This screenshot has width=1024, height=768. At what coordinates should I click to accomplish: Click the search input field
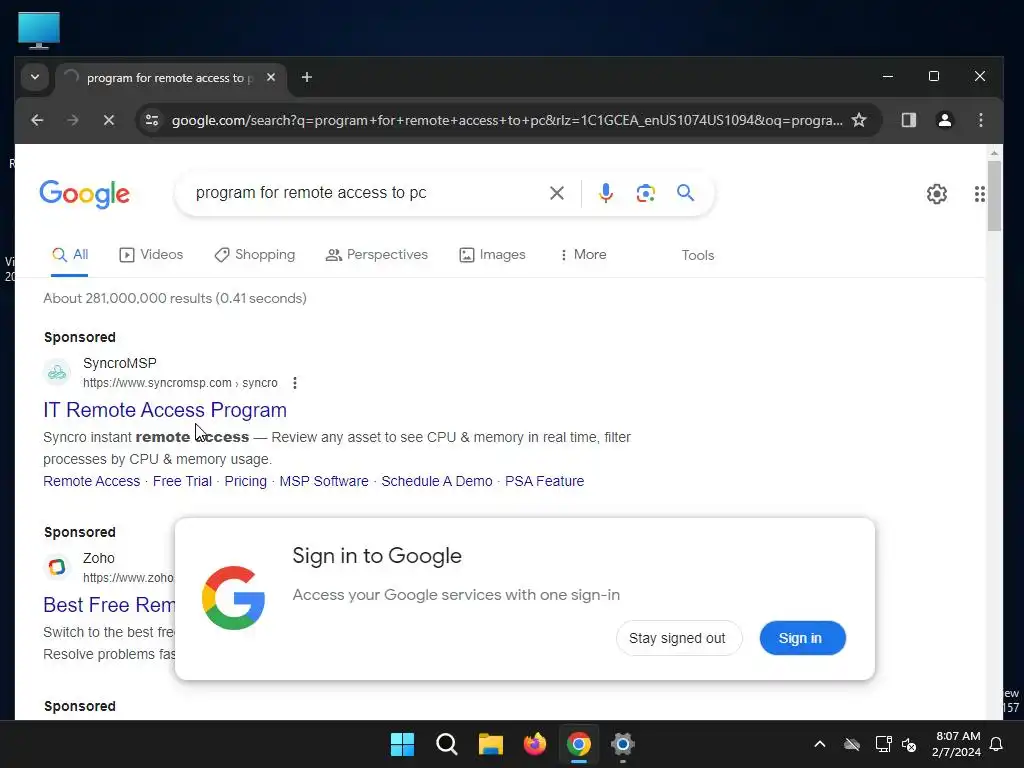coord(366,193)
